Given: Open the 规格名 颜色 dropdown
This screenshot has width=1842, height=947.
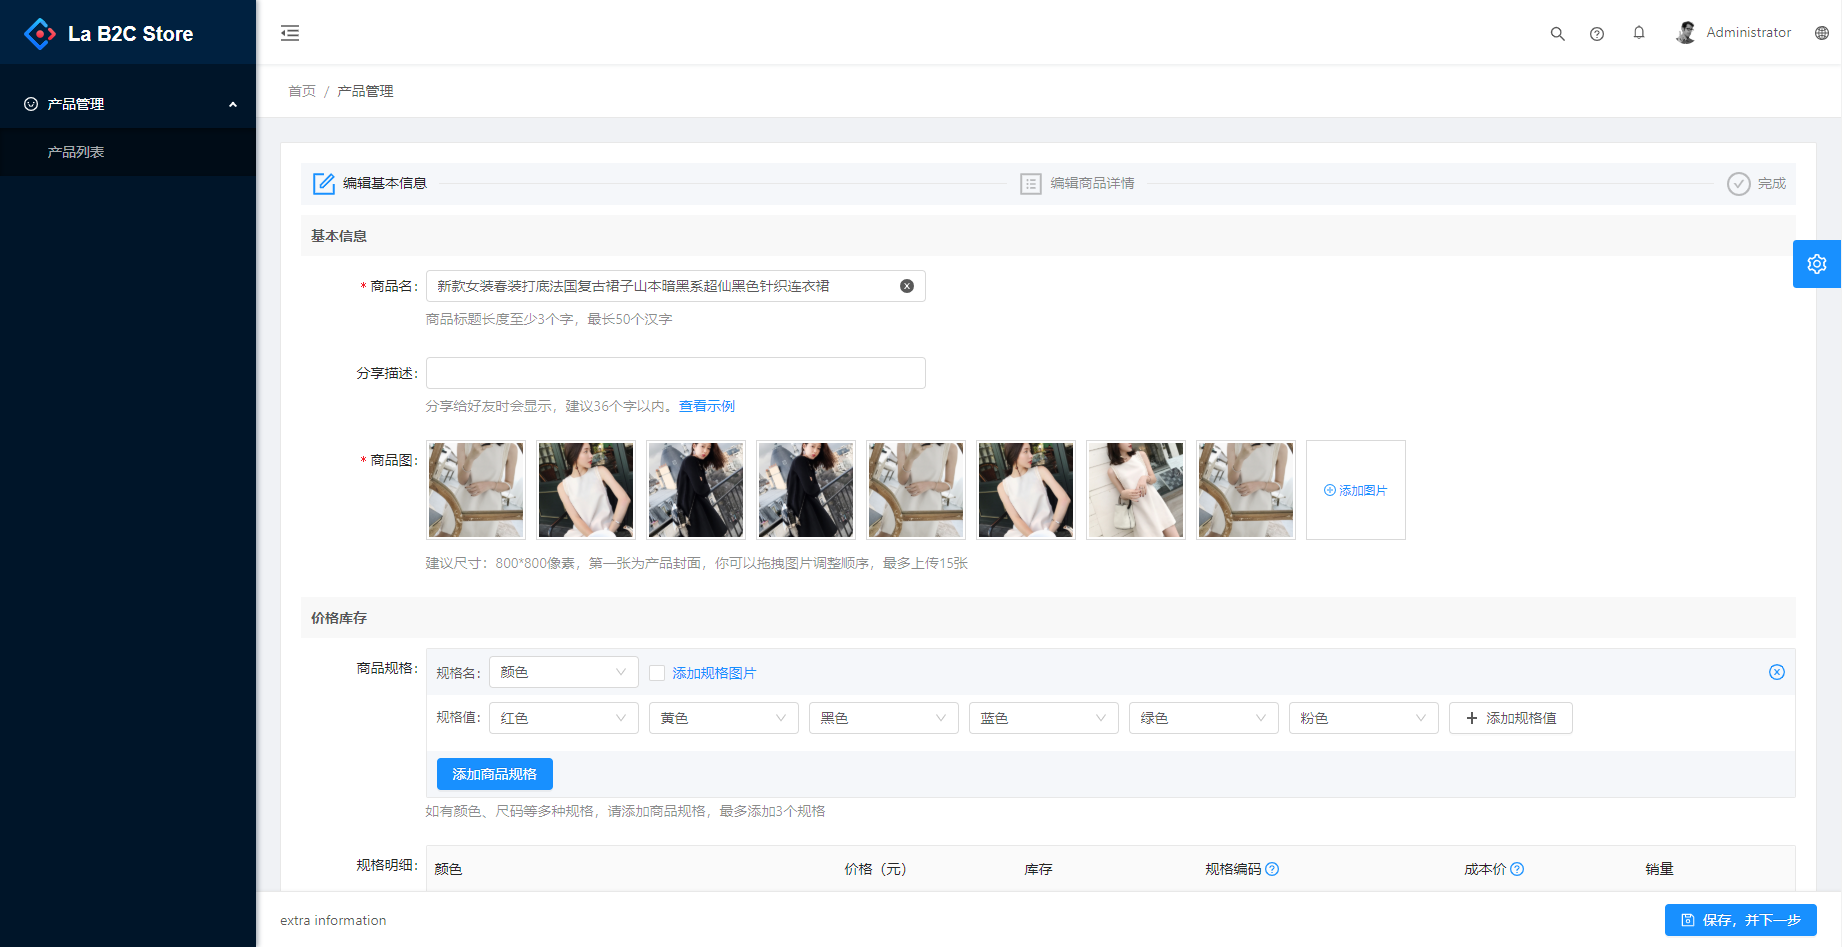Looking at the screenshot, I should coord(564,672).
